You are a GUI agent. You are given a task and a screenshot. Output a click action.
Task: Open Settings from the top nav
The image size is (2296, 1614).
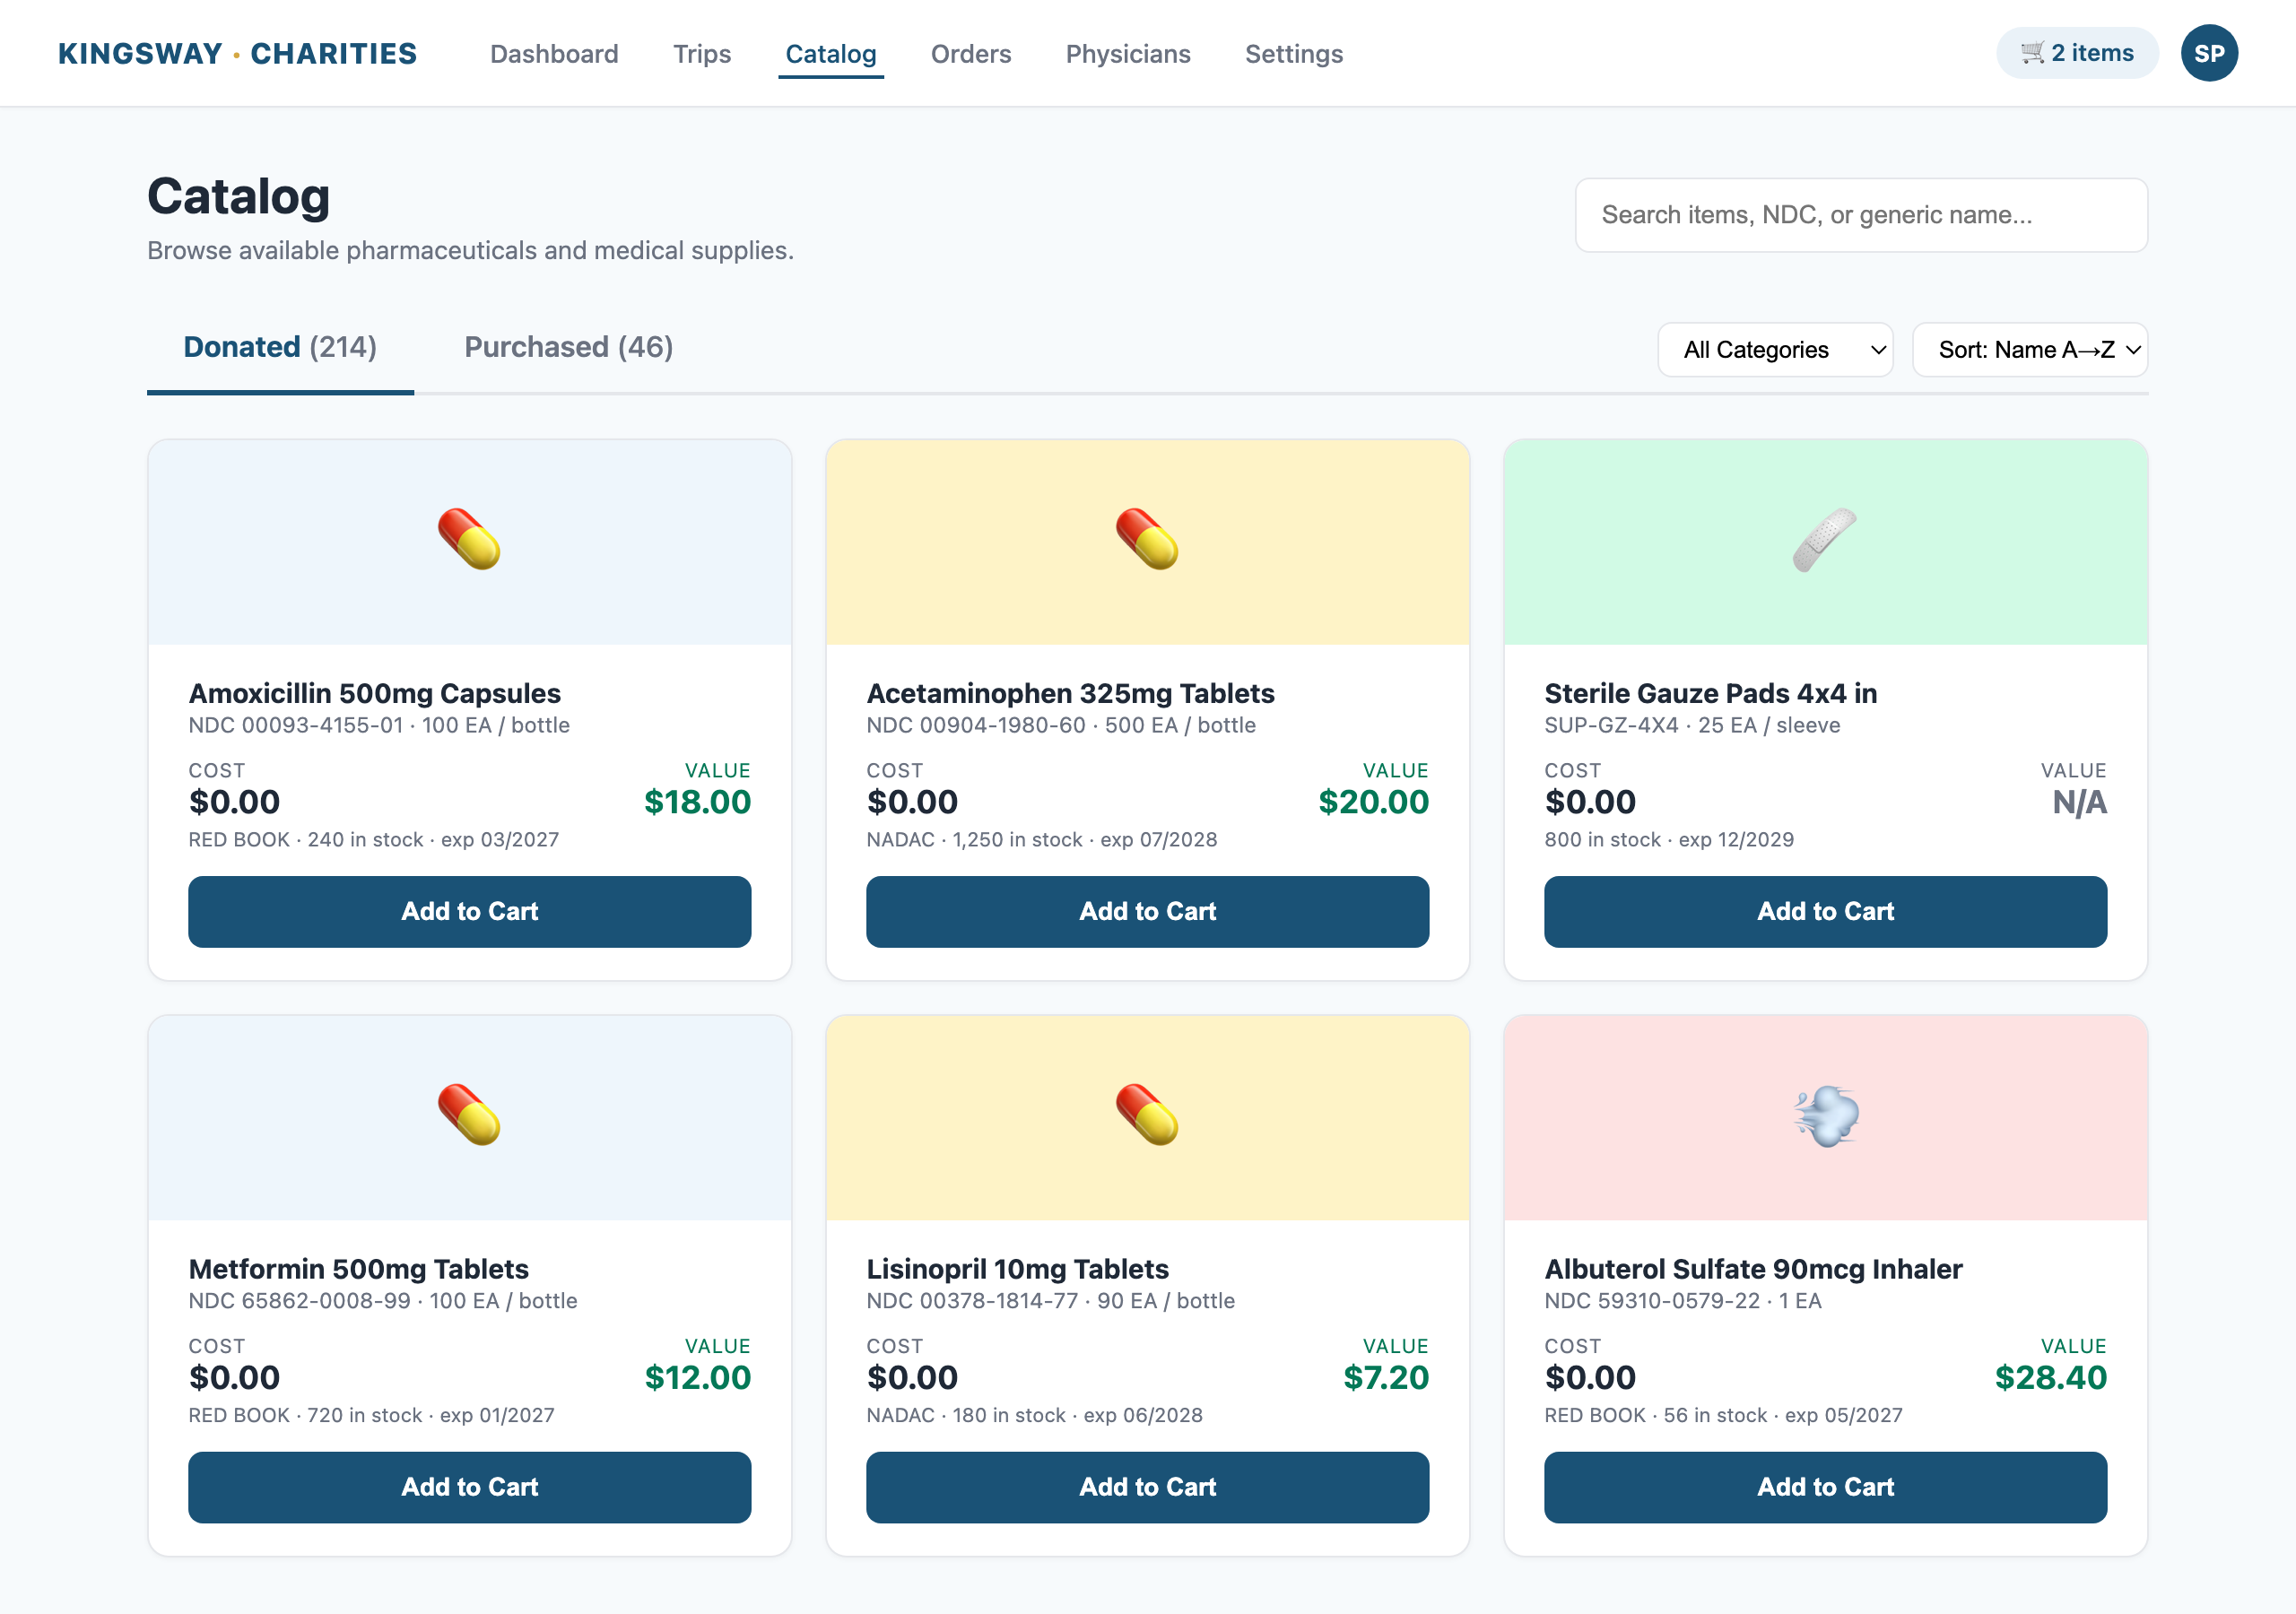[1294, 54]
